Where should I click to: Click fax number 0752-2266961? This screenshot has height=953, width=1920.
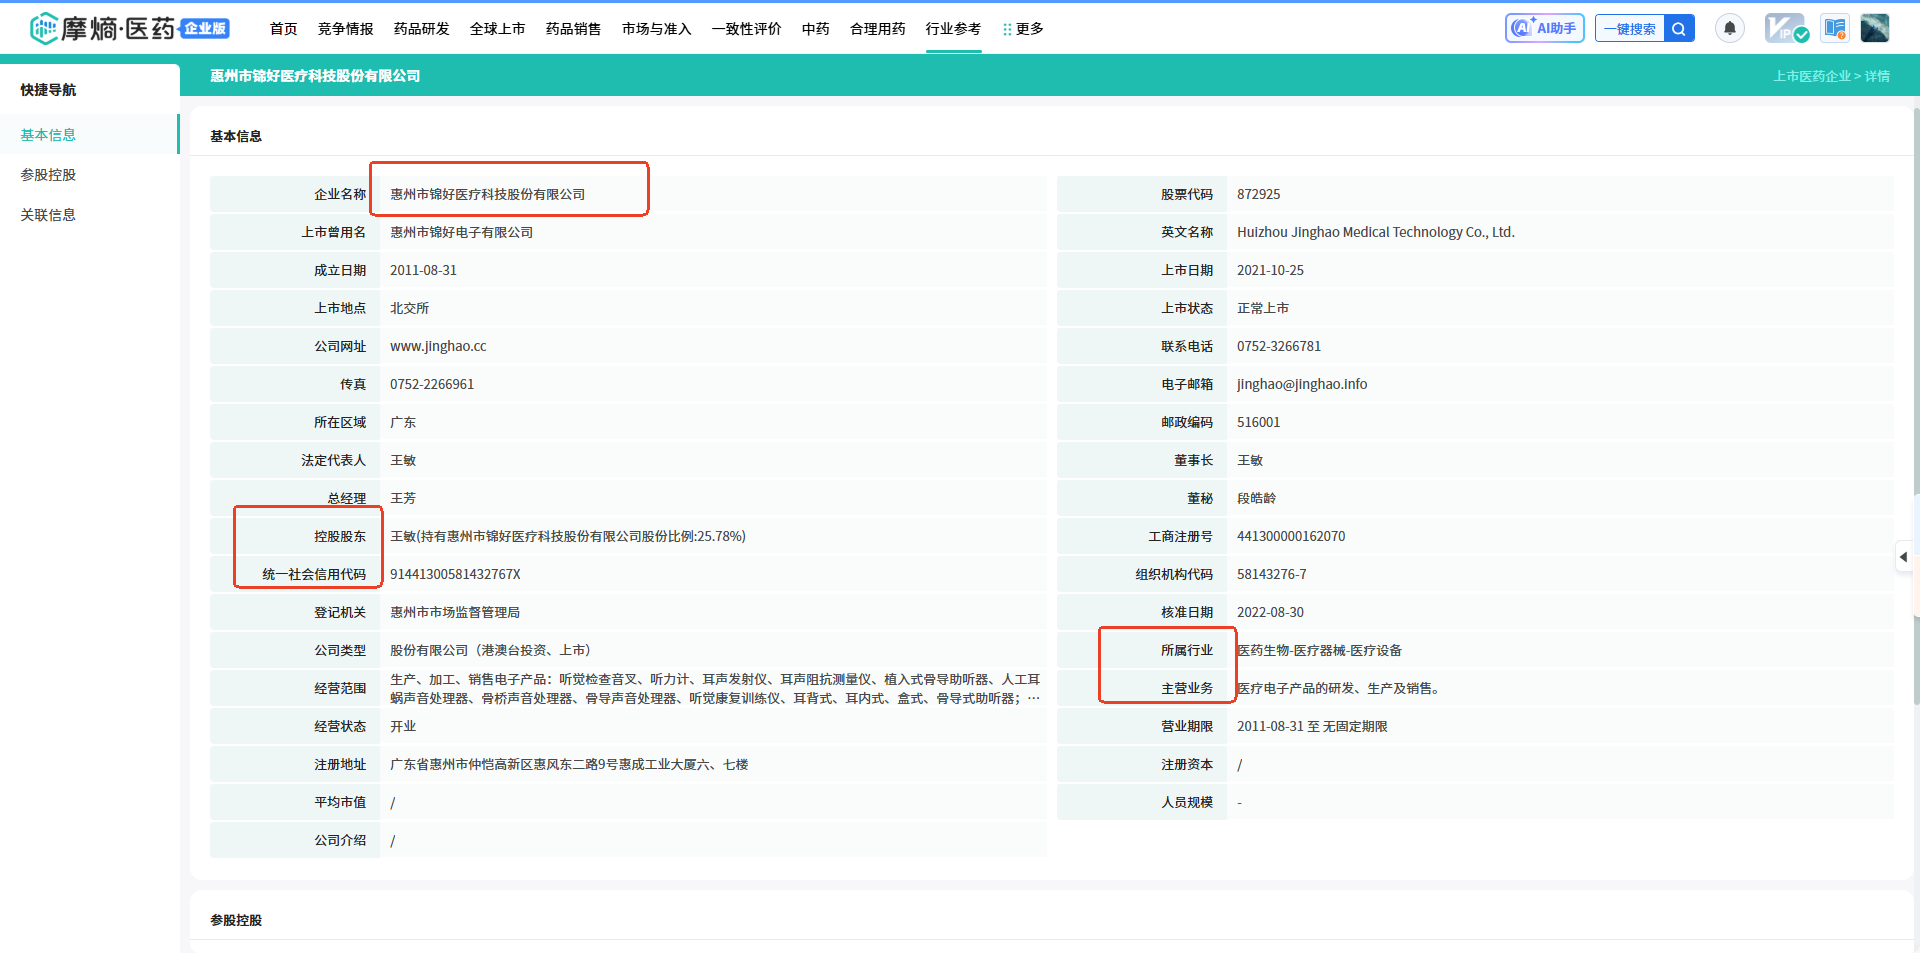(x=432, y=384)
